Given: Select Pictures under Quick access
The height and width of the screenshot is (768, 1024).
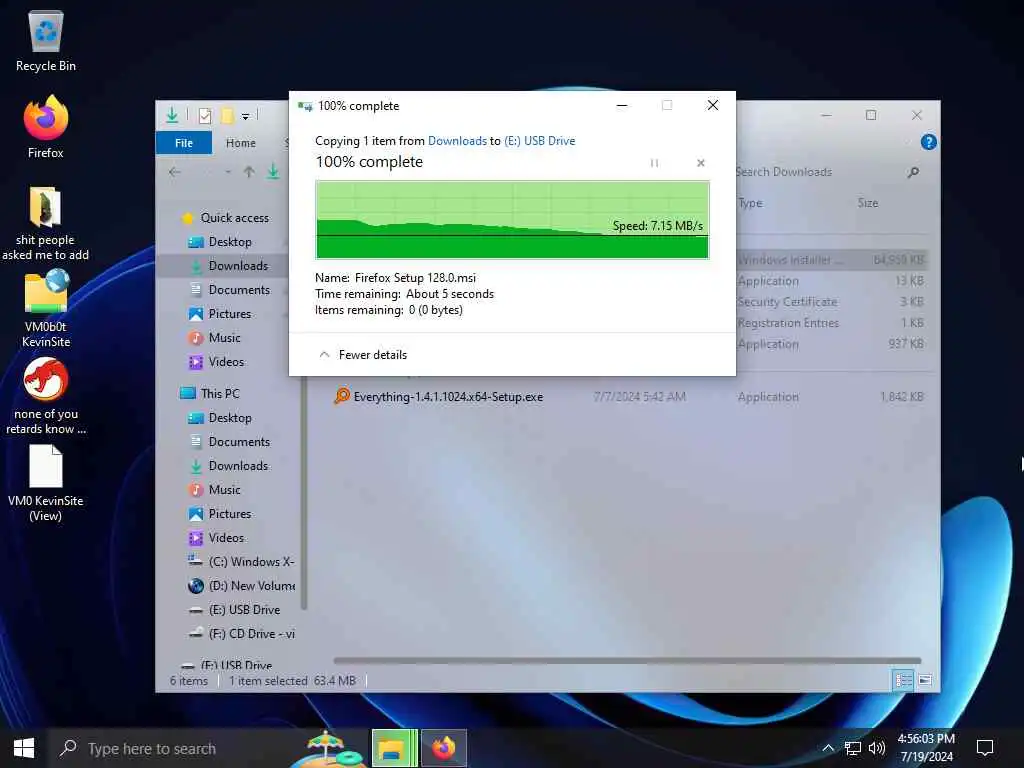Looking at the screenshot, I should point(220,314).
